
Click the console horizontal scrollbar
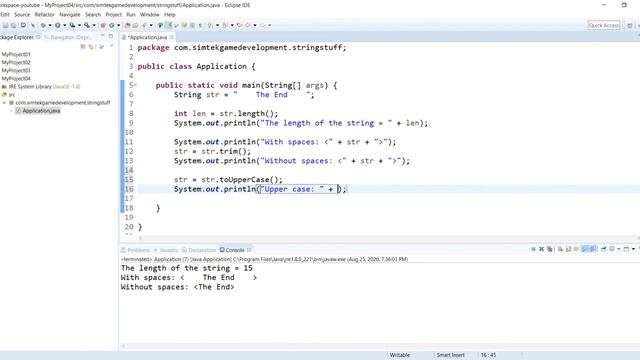(380, 346)
